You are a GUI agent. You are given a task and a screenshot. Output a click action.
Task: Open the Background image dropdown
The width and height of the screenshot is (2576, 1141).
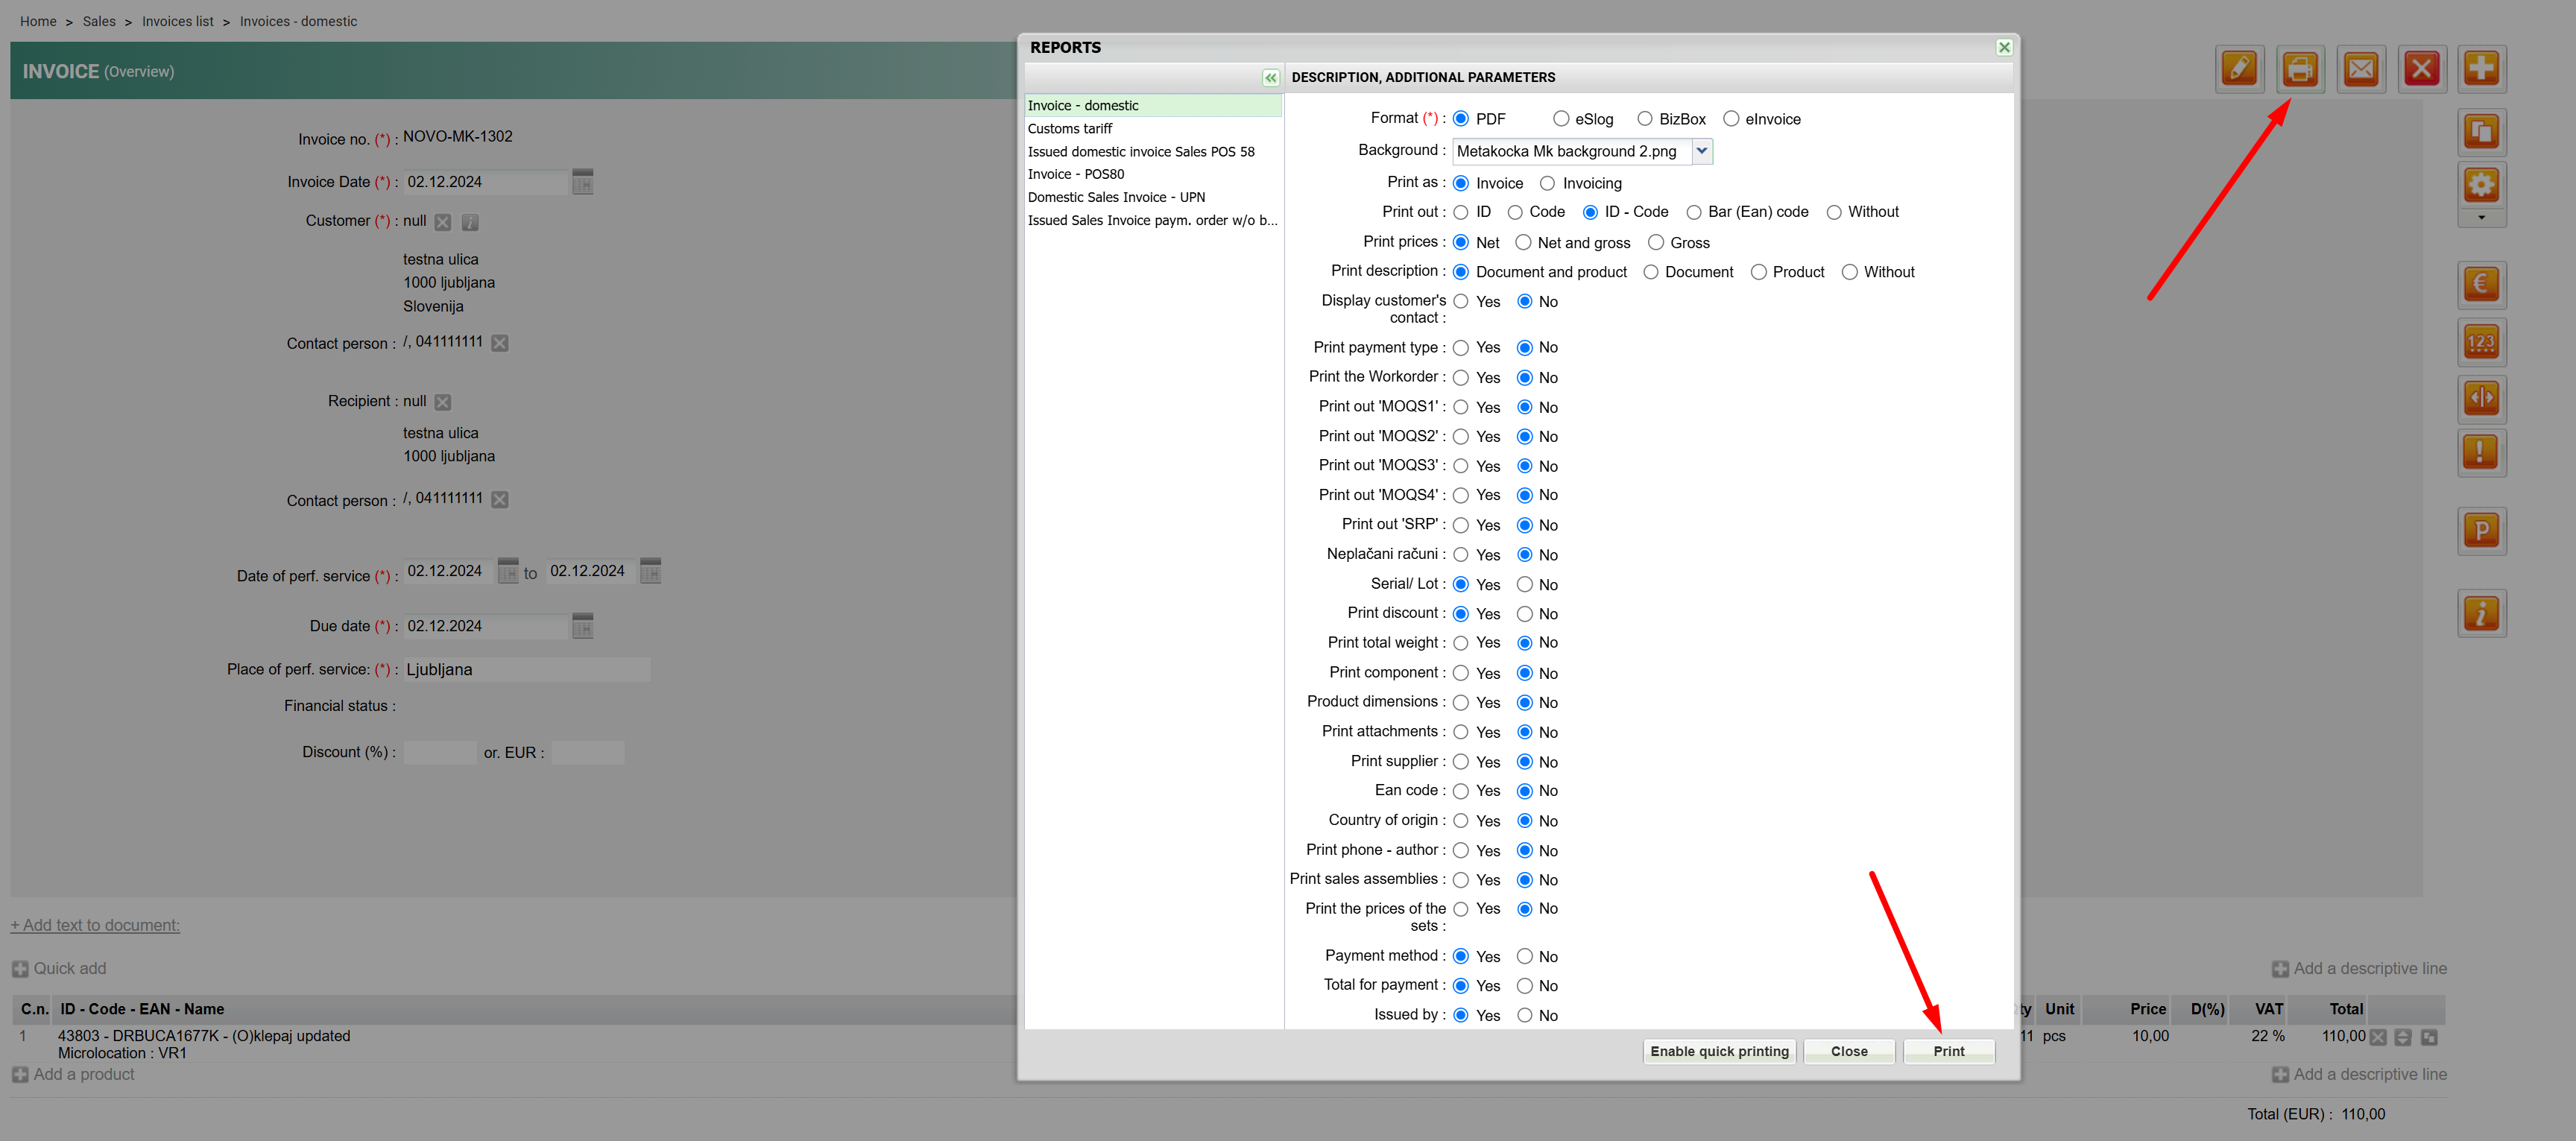tap(1702, 151)
